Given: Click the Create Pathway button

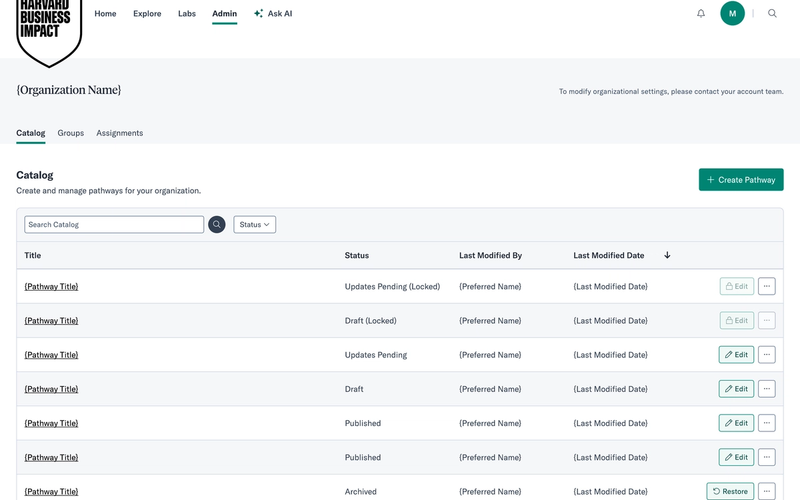Looking at the screenshot, I should coord(741,180).
